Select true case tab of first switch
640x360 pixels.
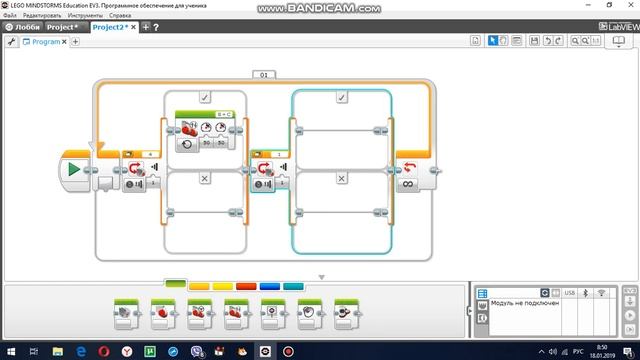point(205,97)
